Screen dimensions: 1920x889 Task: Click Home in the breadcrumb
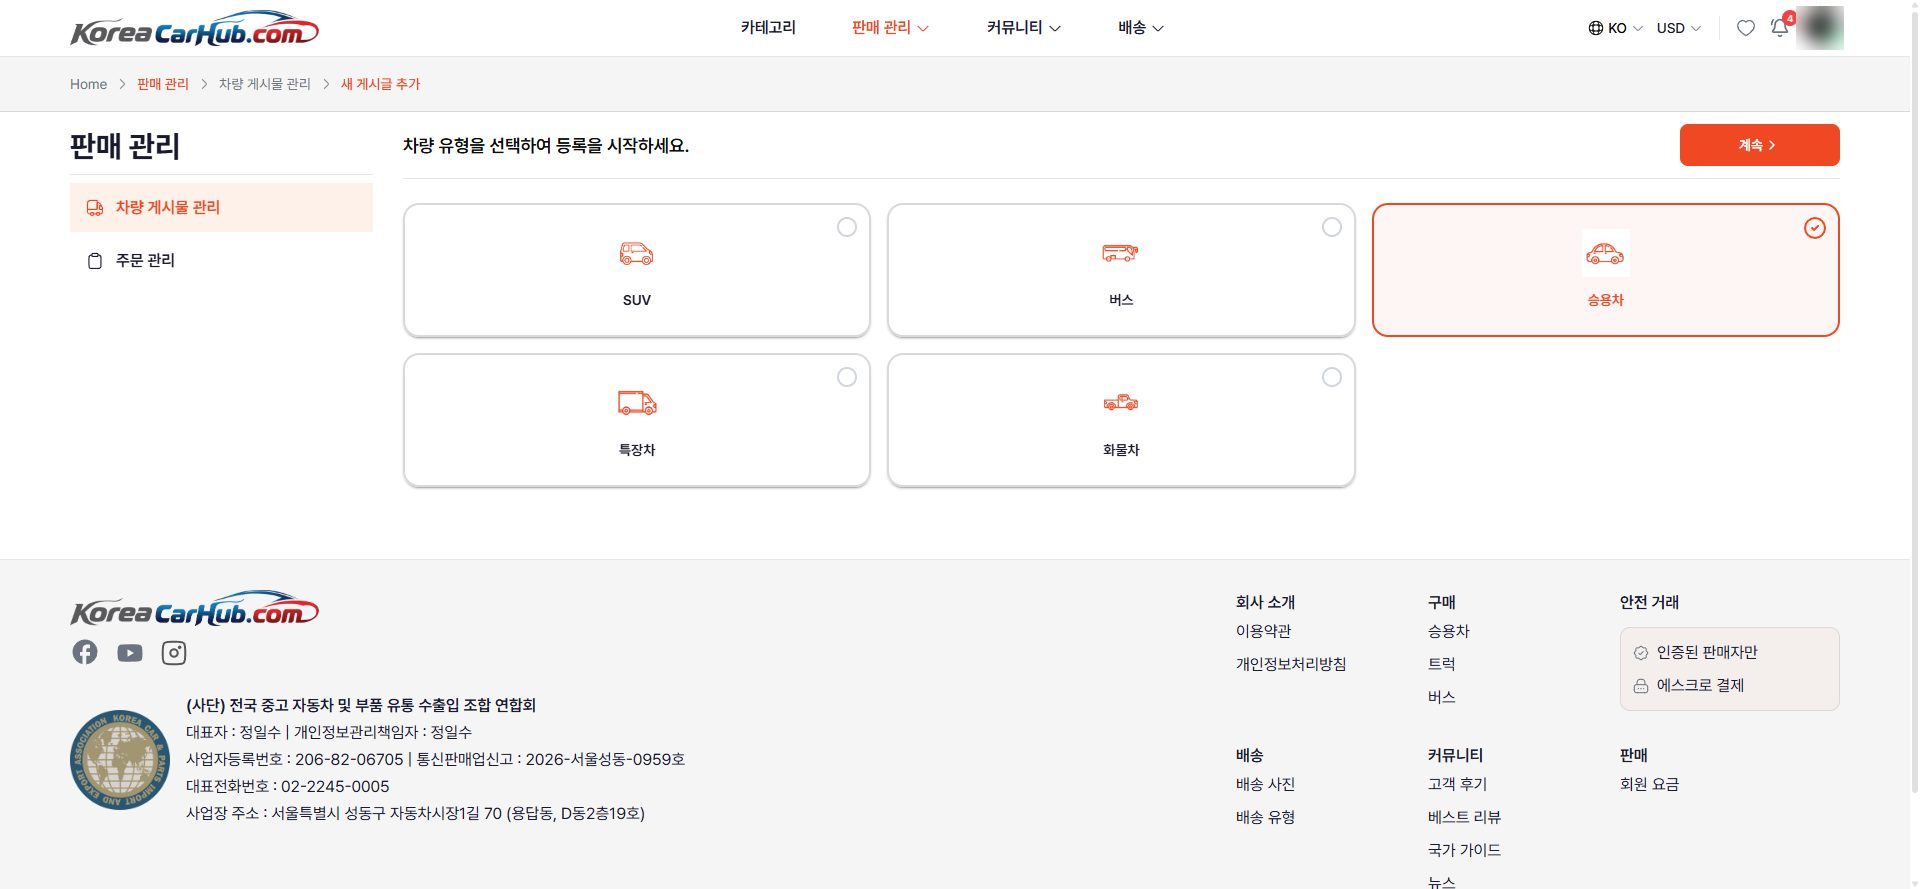(x=88, y=84)
